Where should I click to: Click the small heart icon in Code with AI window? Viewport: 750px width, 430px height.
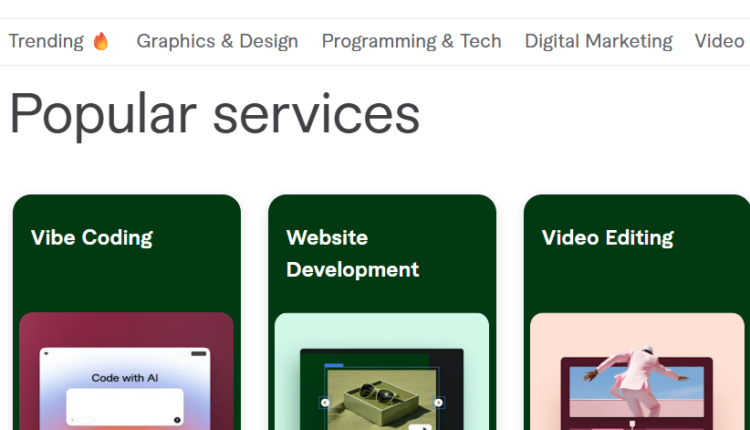pyautogui.click(x=46, y=353)
